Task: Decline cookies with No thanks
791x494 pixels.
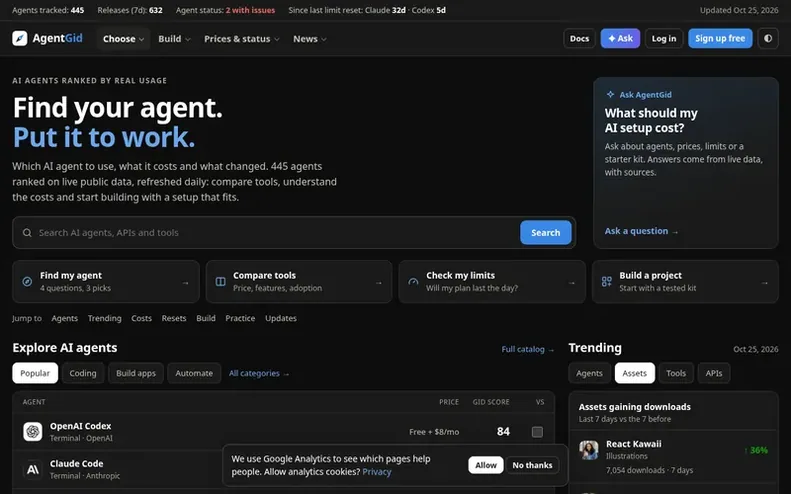Action: [x=532, y=465]
